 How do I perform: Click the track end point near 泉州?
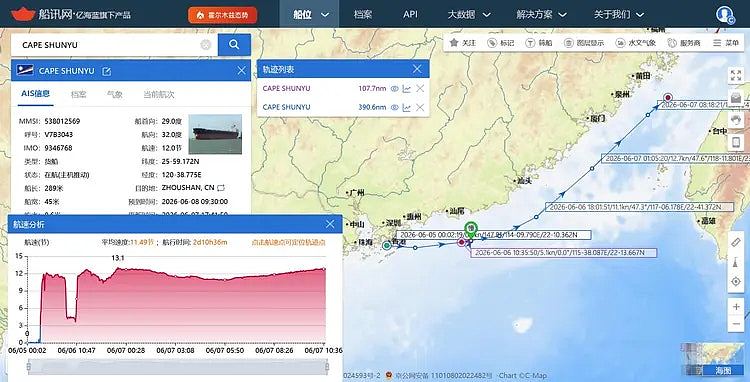[668, 98]
